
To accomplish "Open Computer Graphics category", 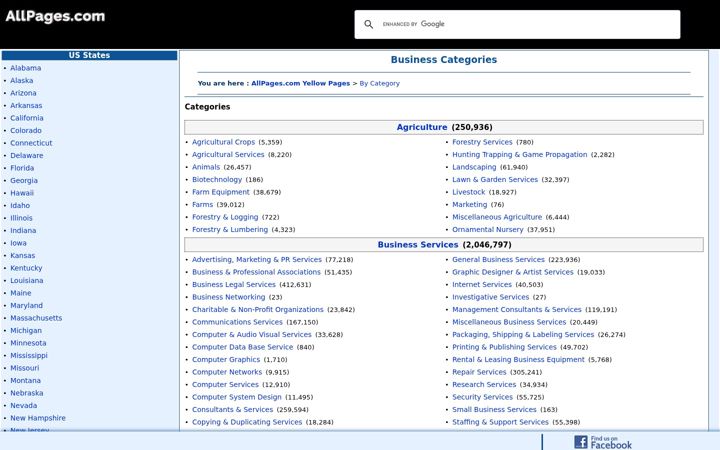I will tap(226, 360).
